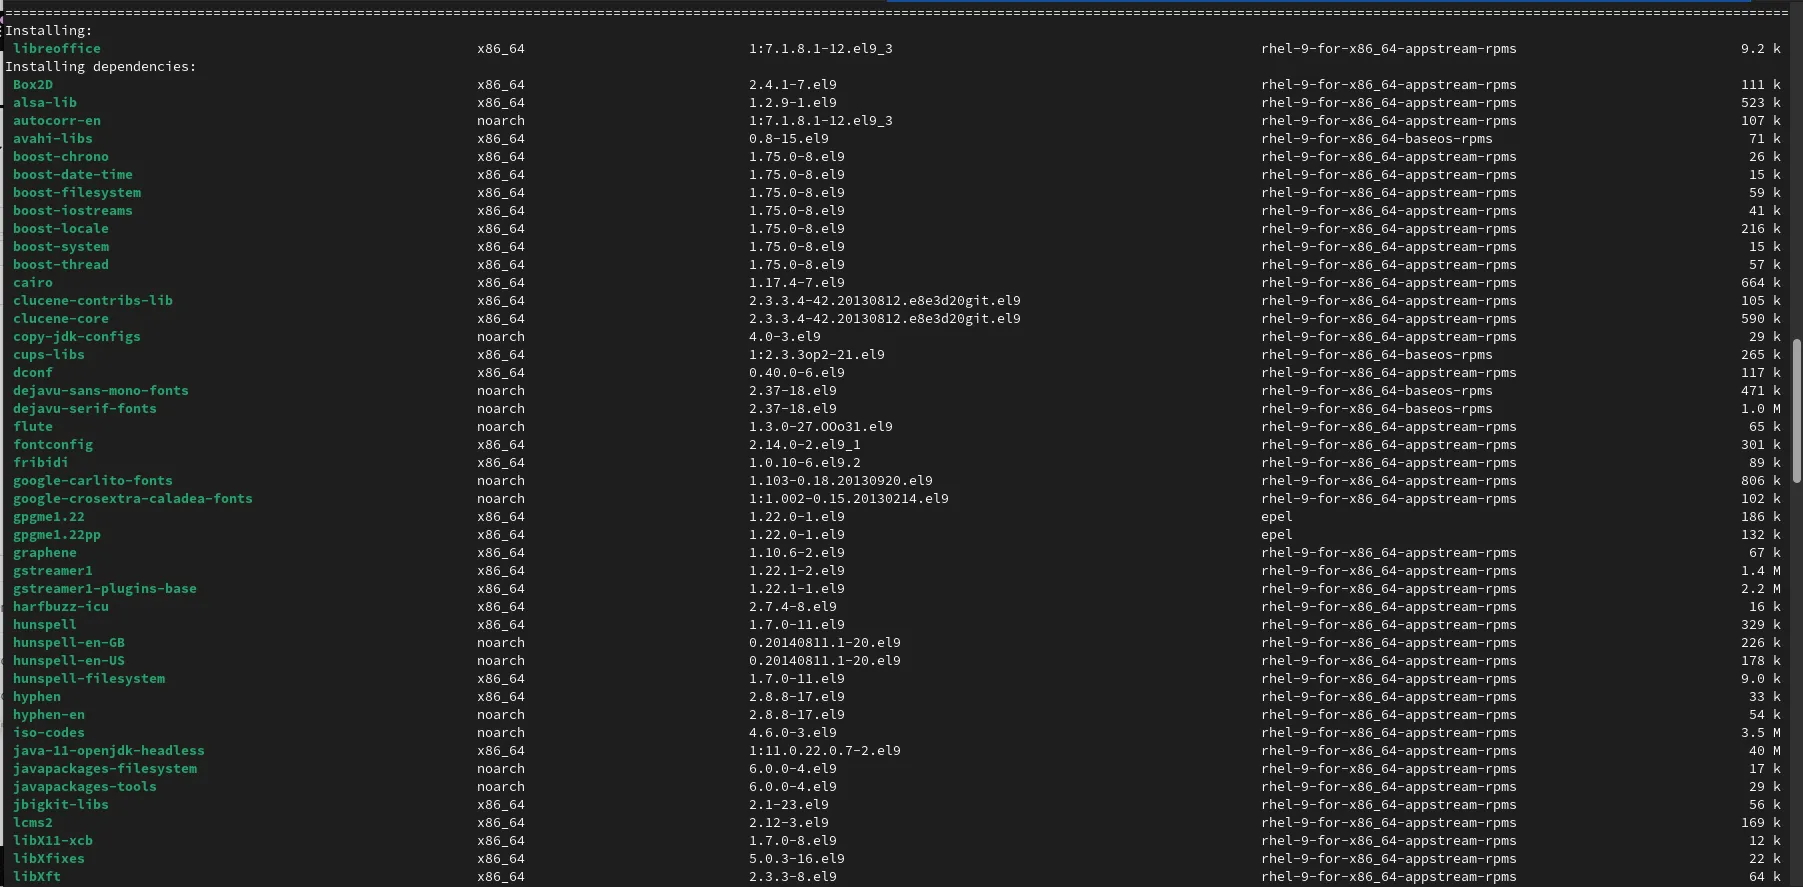Click the dconf package name
Viewport: 1803px width, 887px height.
point(33,372)
